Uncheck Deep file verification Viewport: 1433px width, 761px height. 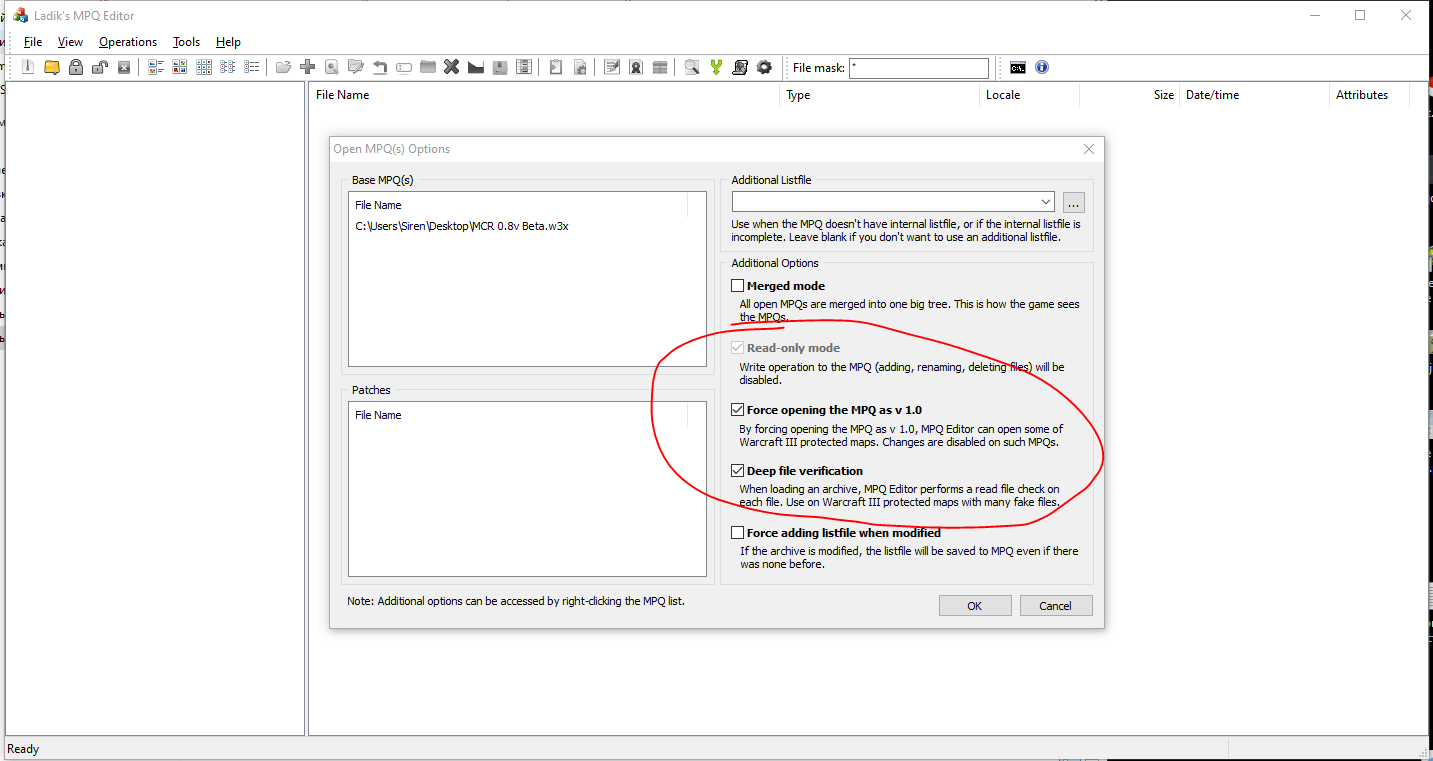click(x=738, y=471)
